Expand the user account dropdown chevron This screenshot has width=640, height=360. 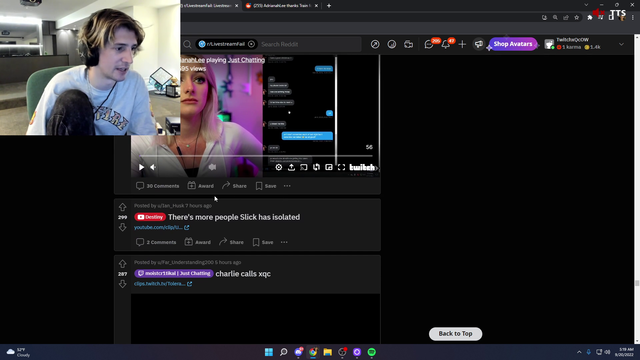[x=621, y=44]
